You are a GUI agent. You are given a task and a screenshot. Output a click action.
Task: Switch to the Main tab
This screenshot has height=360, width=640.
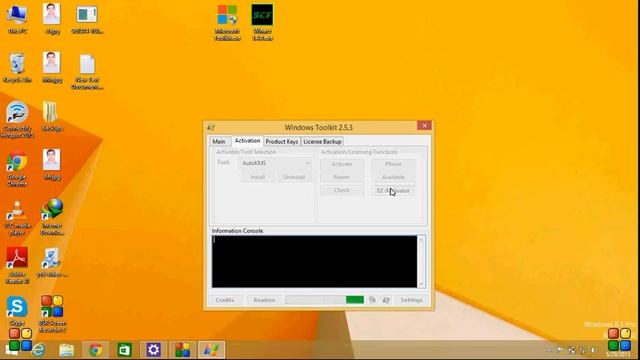(219, 141)
